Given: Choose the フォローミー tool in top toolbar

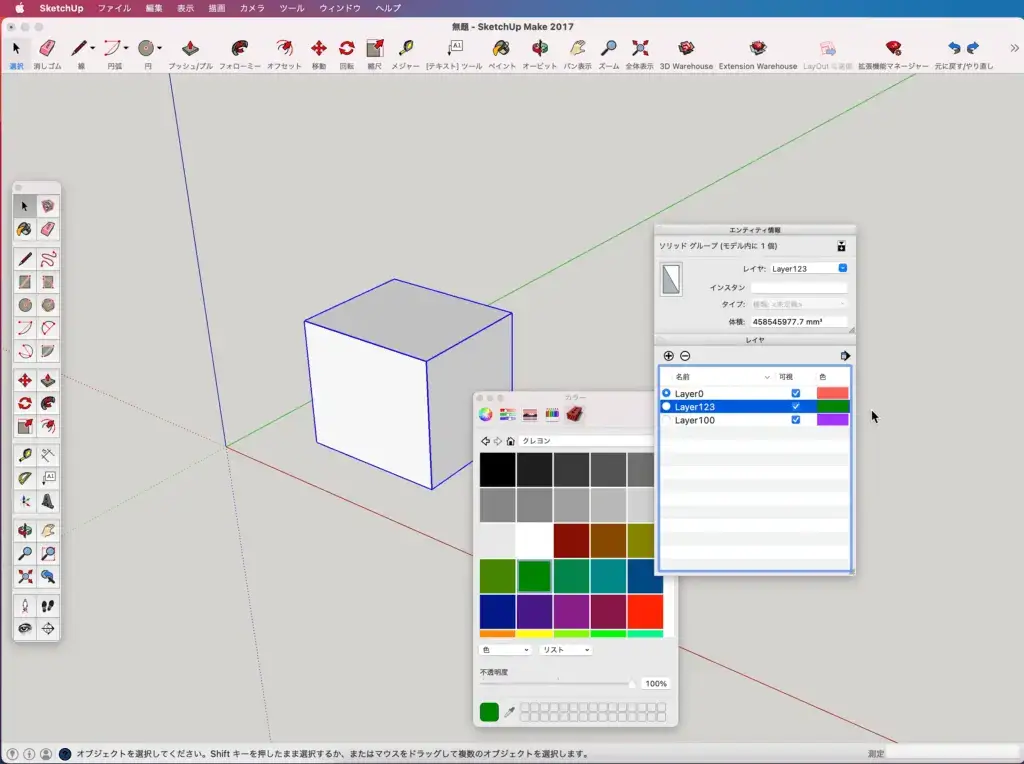Looking at the screenshot, I should (x=240, y=54).
